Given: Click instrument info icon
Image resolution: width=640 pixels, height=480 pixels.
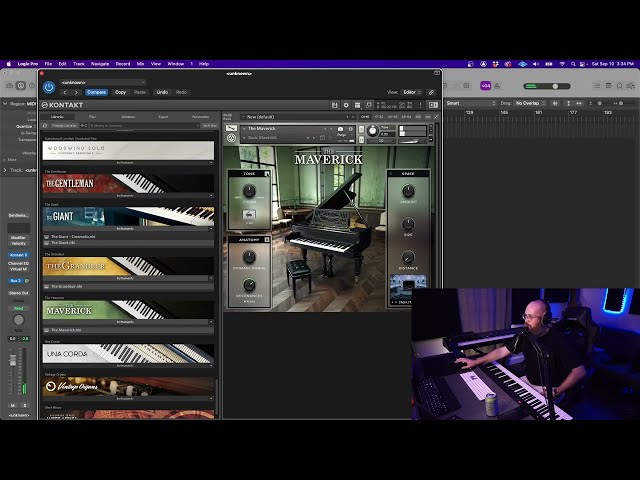Looking at the screenshot, I should tap(351, 129).
